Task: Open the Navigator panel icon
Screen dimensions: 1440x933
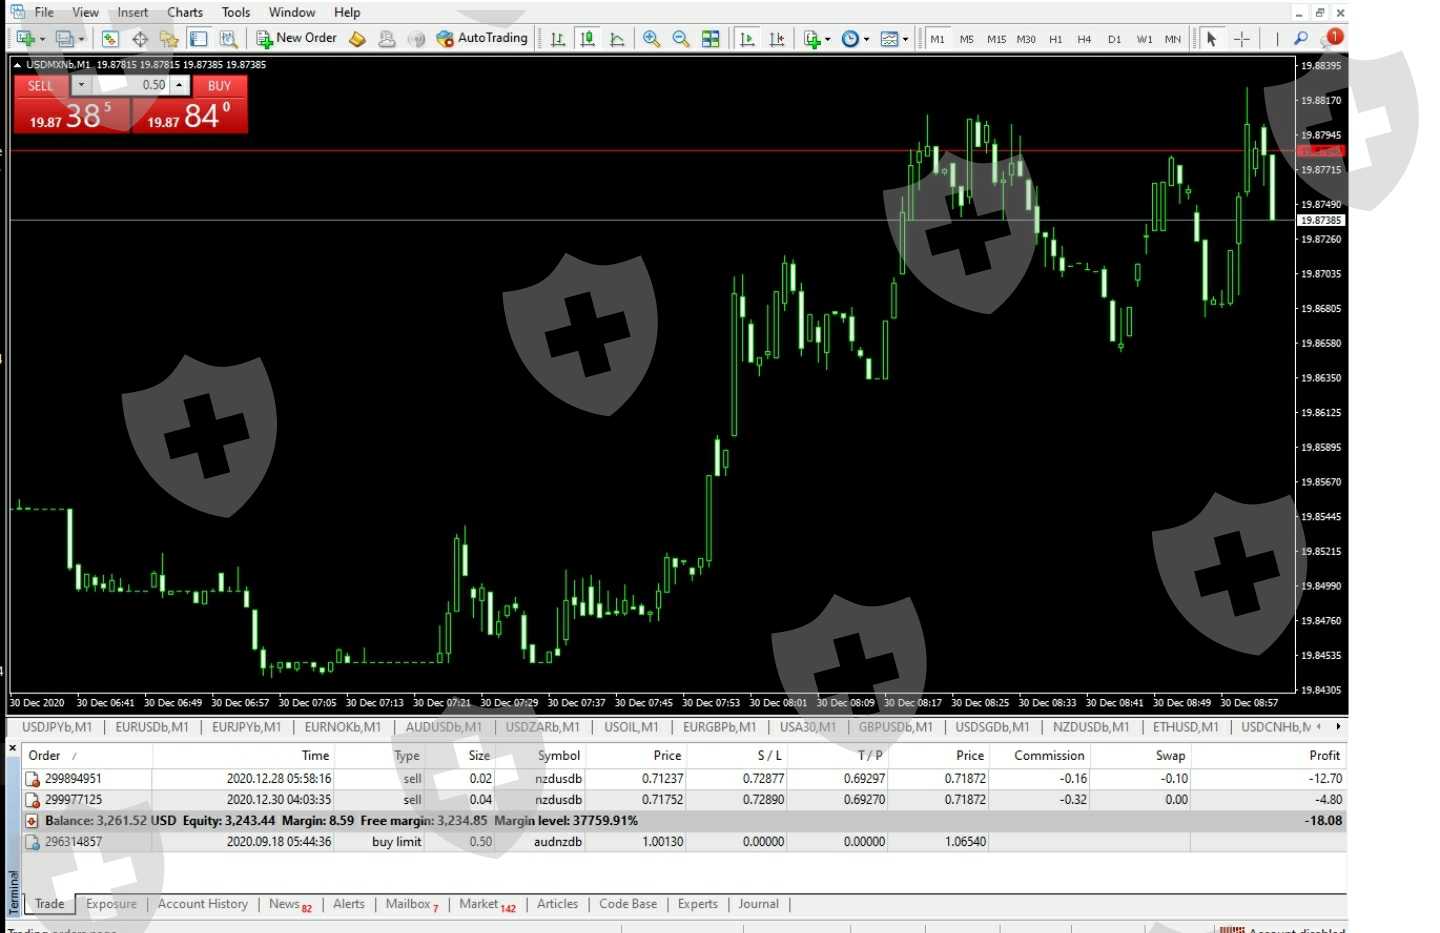Action: tap(169, 39)
